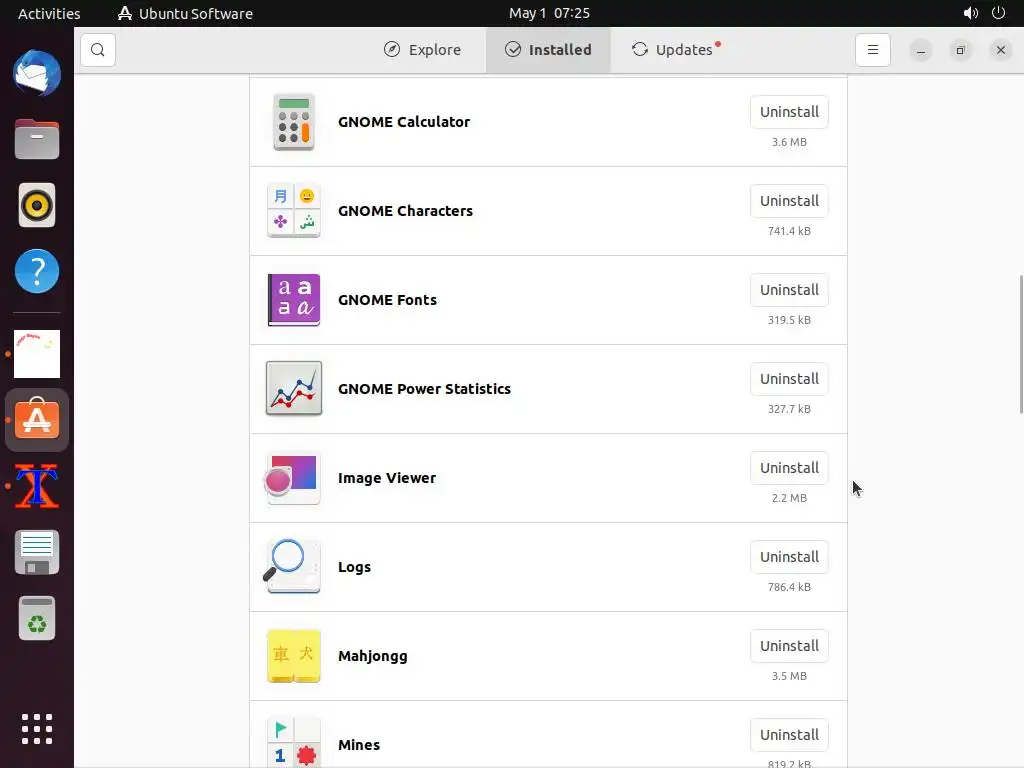Click the 327.7 kB size label

pos(789,409)
